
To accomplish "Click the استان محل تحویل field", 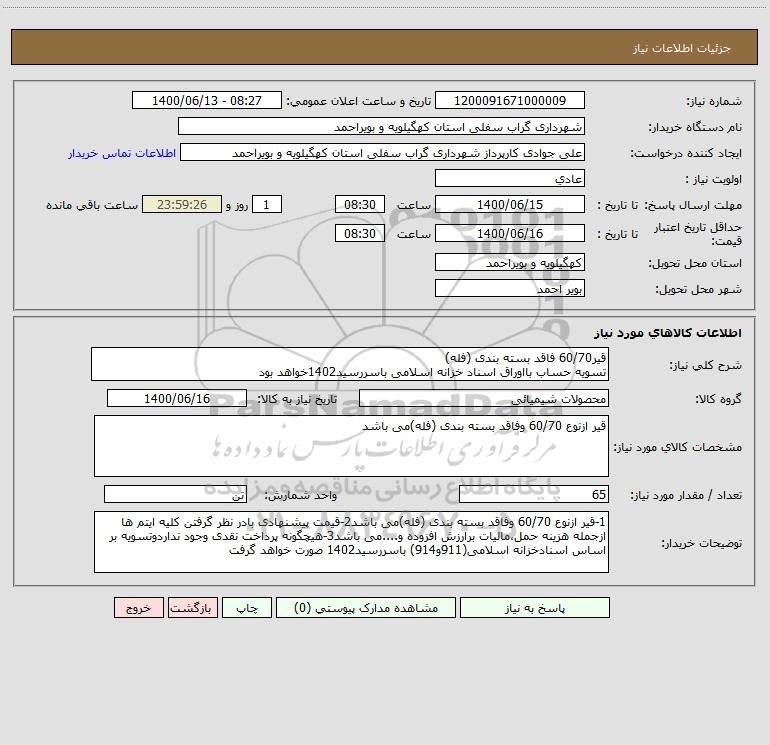I will 510,263.
